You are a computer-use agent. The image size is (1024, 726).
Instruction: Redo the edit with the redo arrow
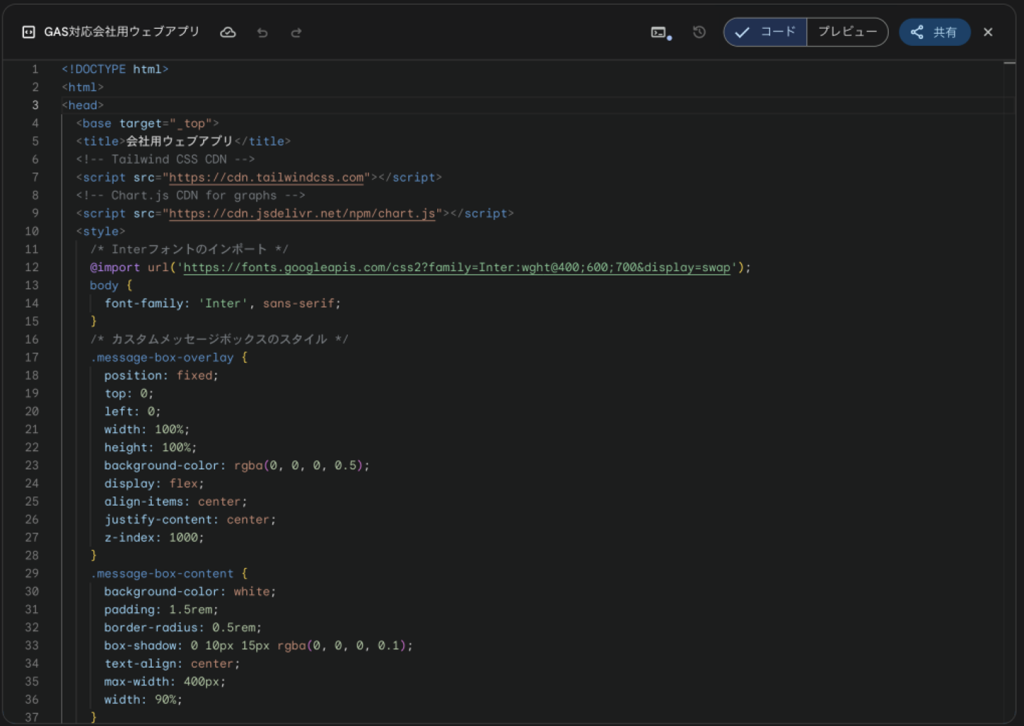tap(296, 32)
